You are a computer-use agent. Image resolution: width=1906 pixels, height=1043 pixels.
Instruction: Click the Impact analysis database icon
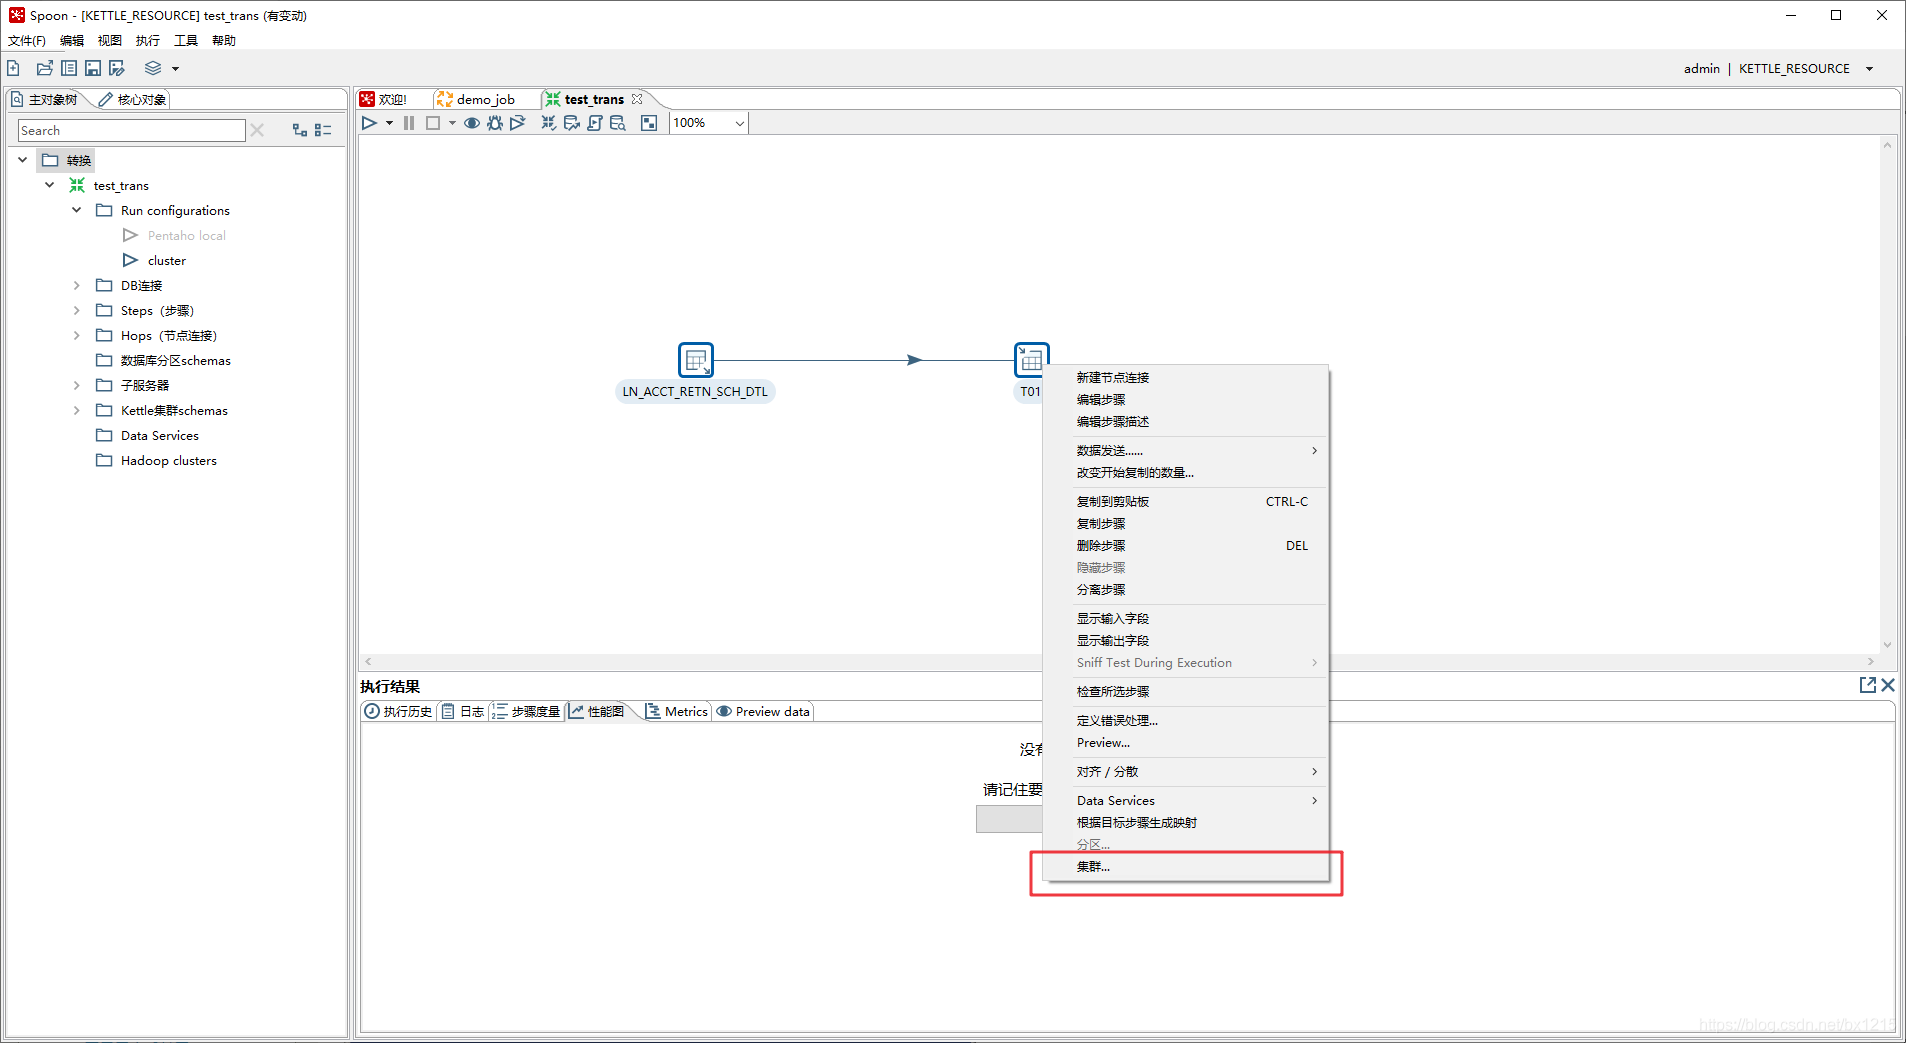click(x=572, y=123)
